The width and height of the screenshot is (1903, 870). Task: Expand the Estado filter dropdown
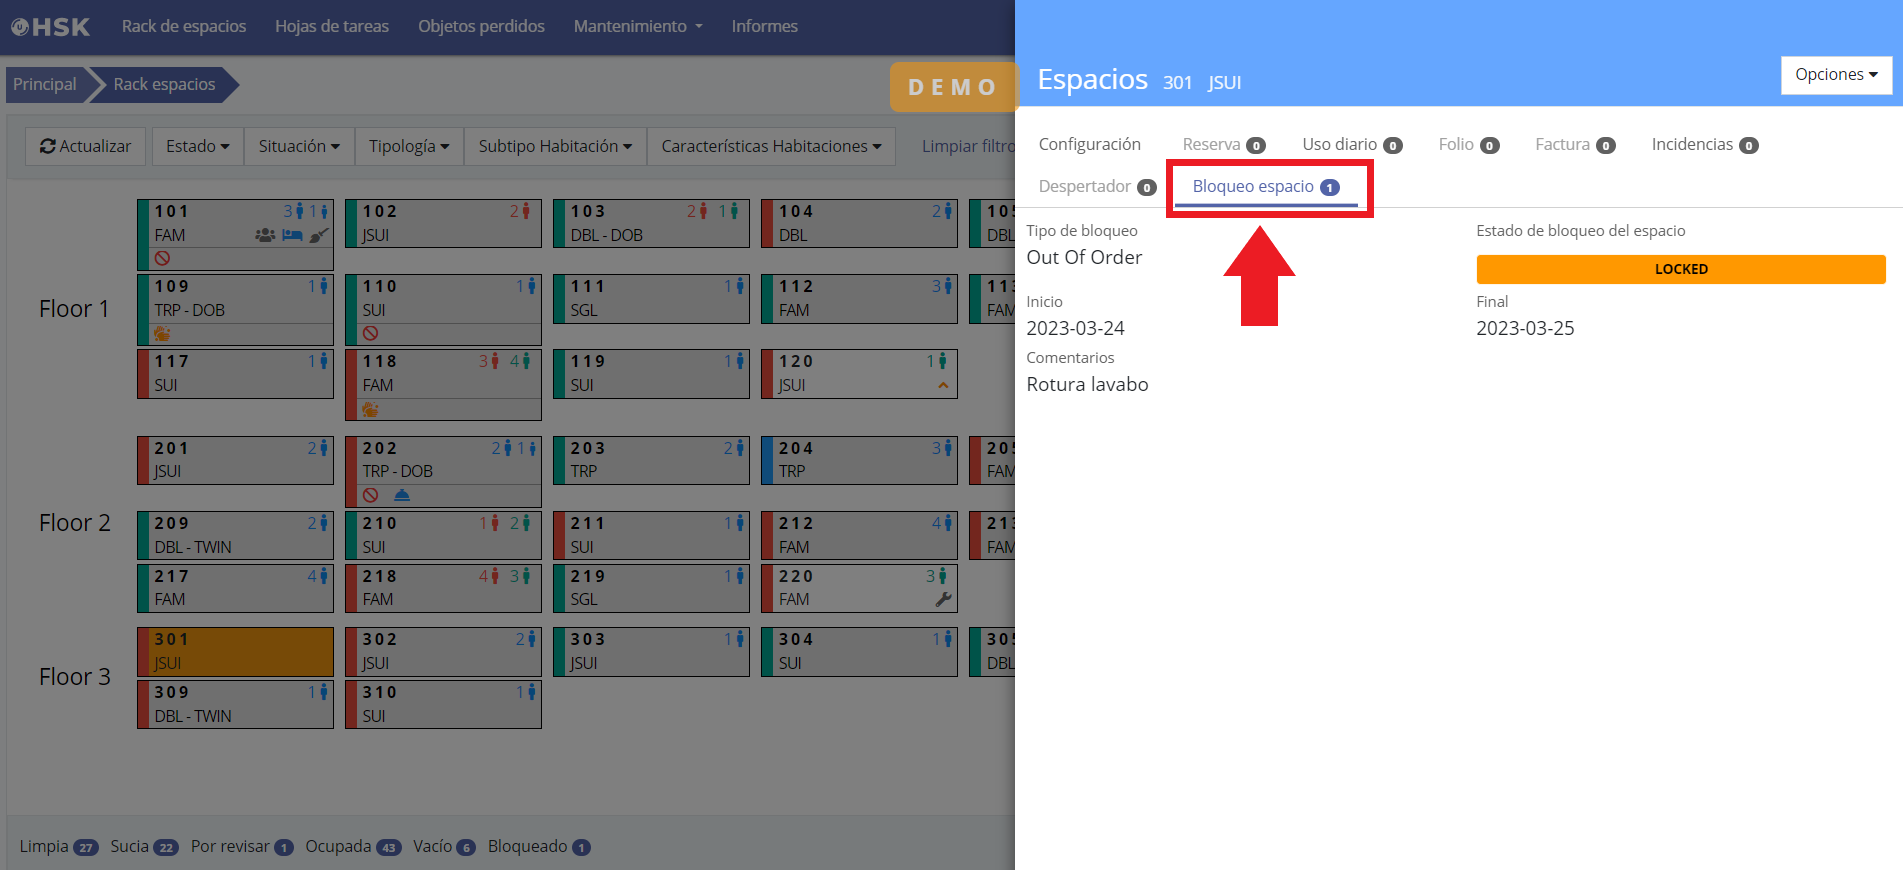tap(197, 147)
